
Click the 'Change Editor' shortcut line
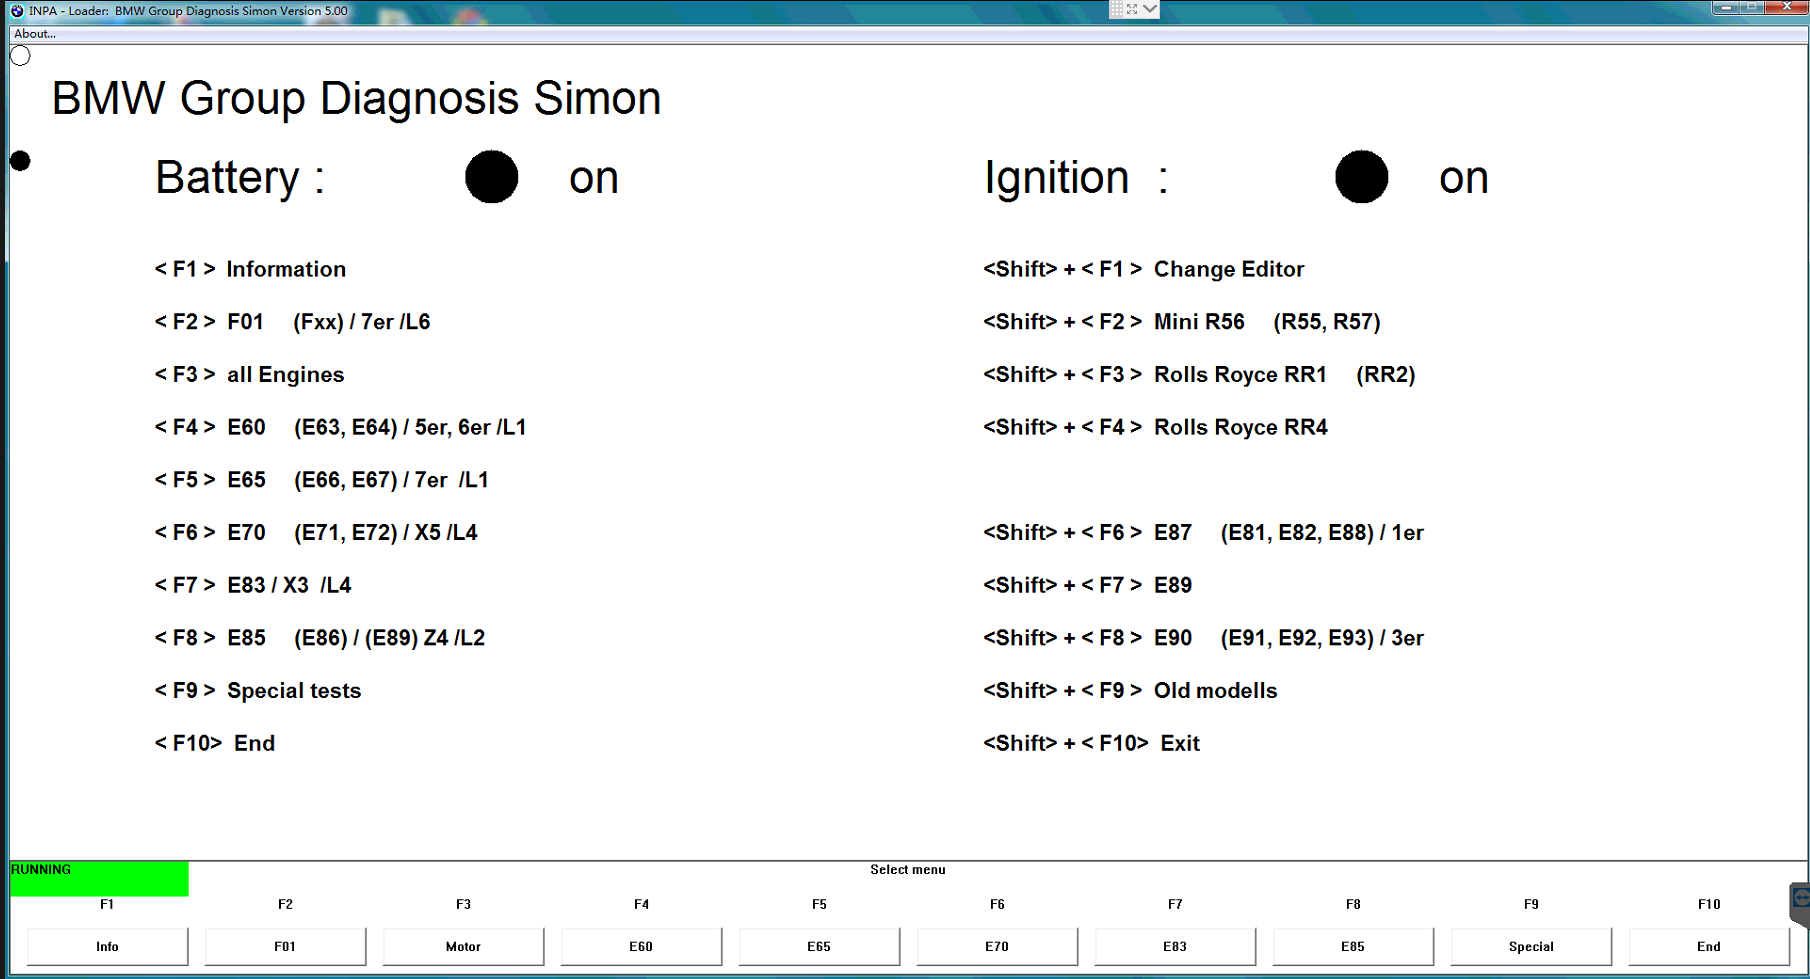(1144, 269)
